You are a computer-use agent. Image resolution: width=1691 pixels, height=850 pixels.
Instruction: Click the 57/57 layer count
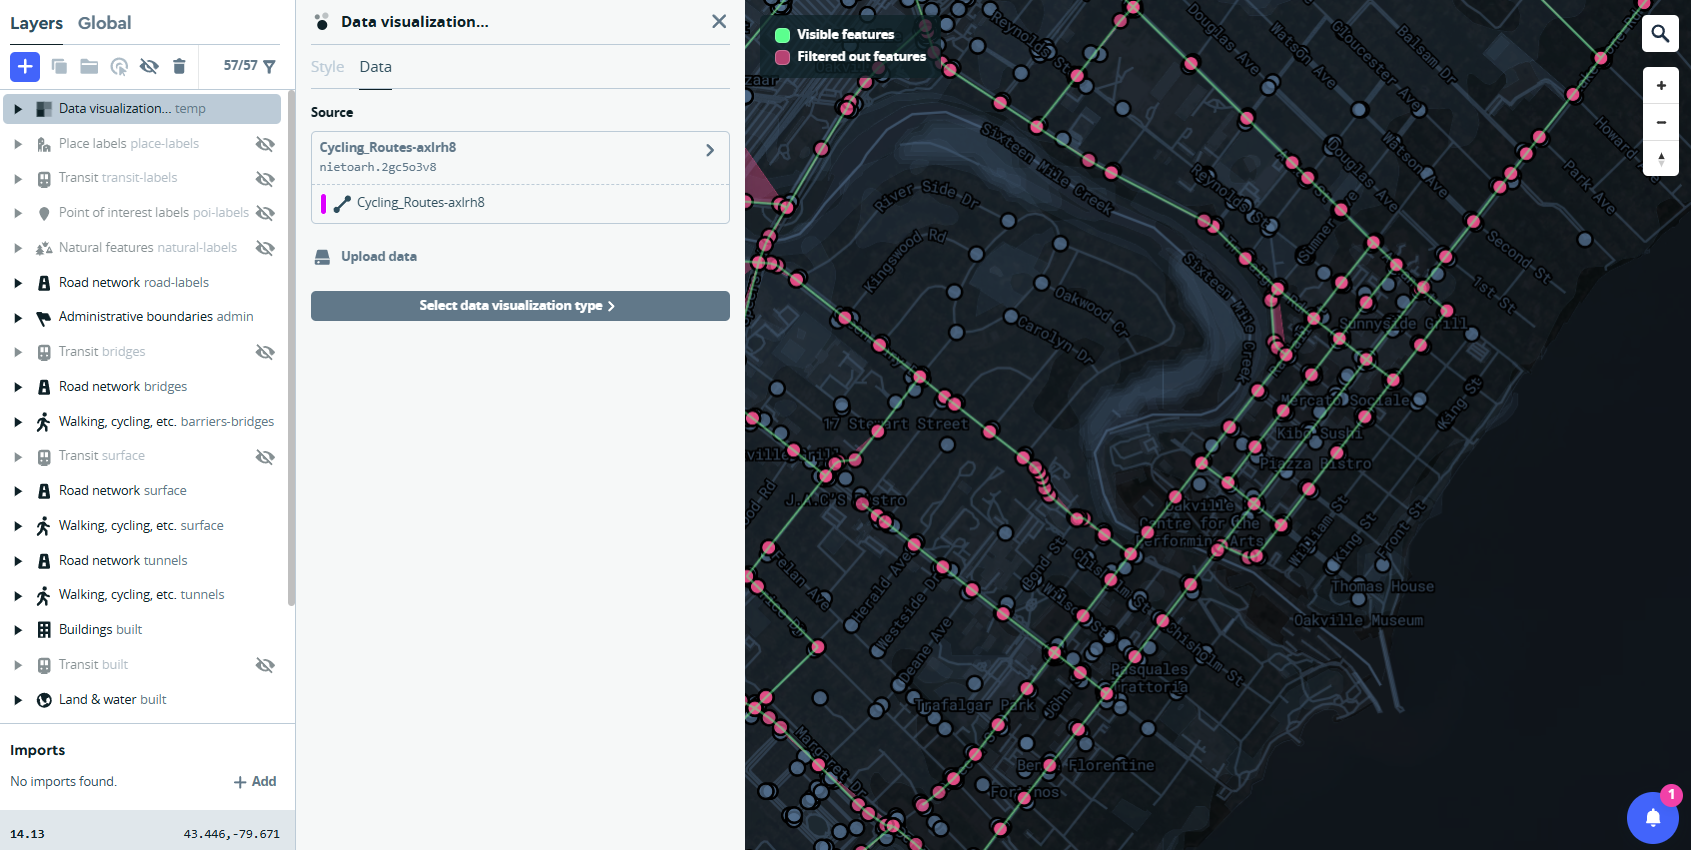(240, 66)
